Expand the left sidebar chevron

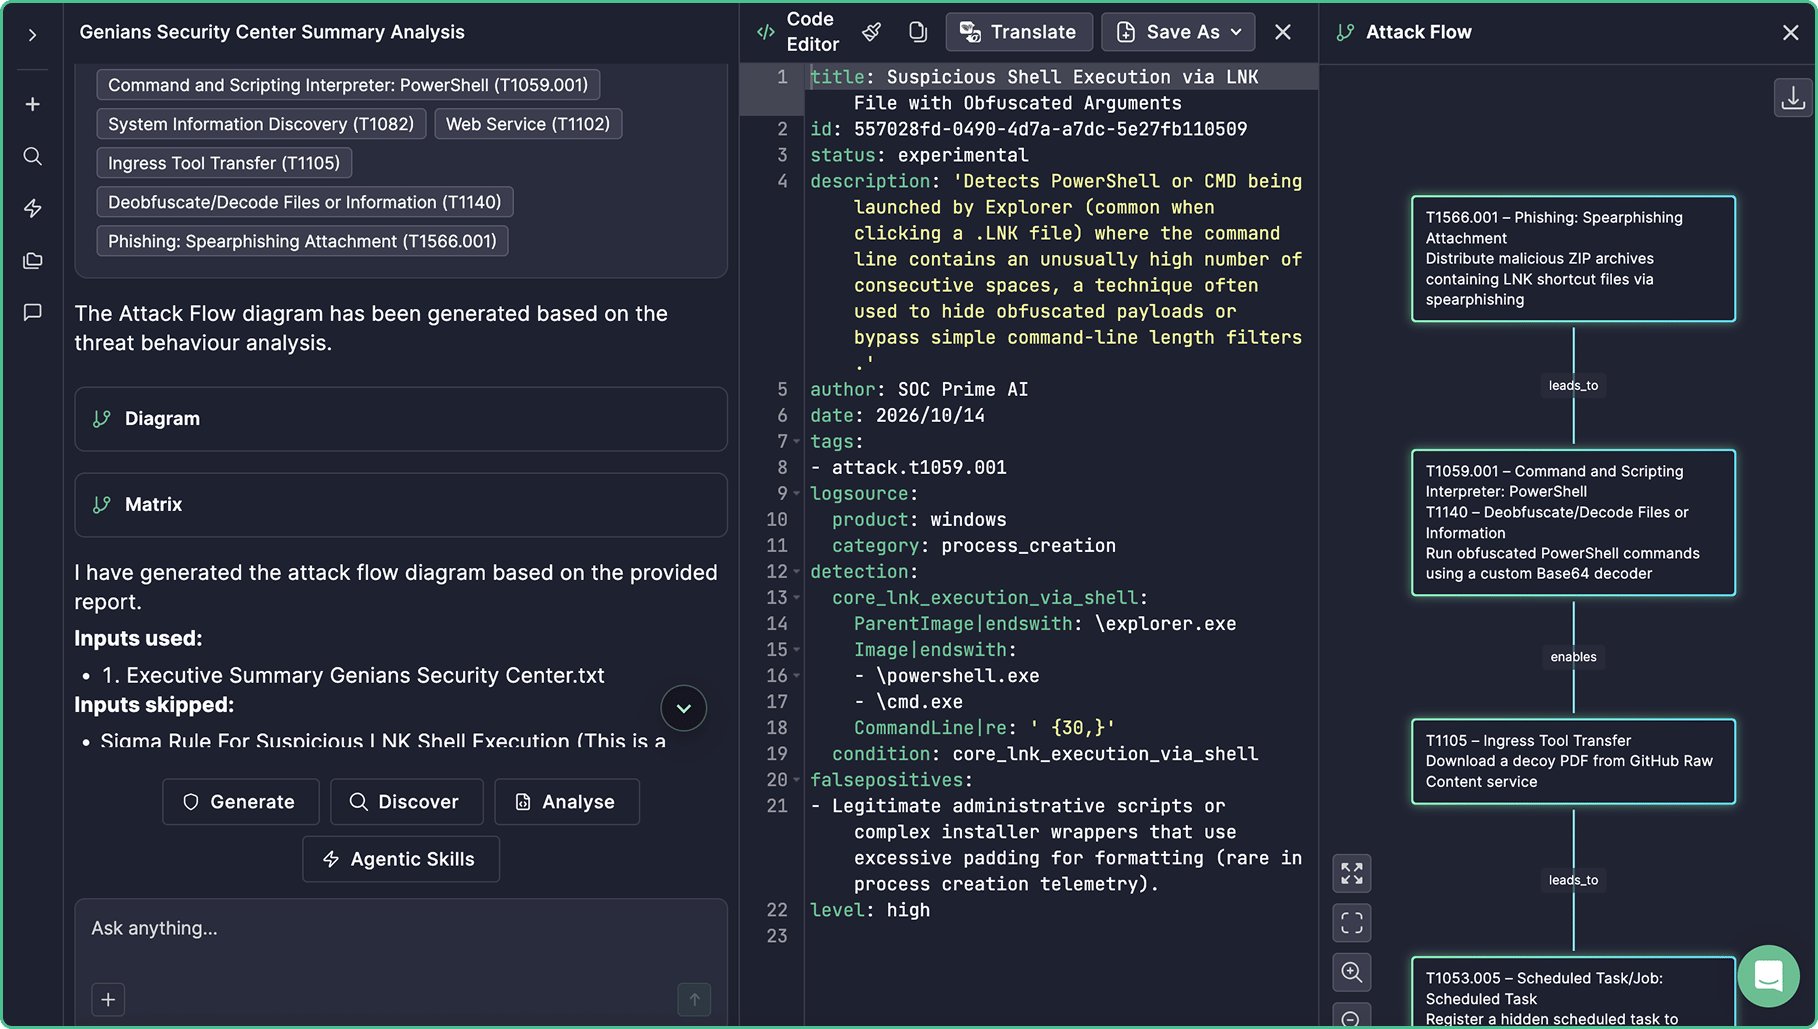(x=32, y=35)
